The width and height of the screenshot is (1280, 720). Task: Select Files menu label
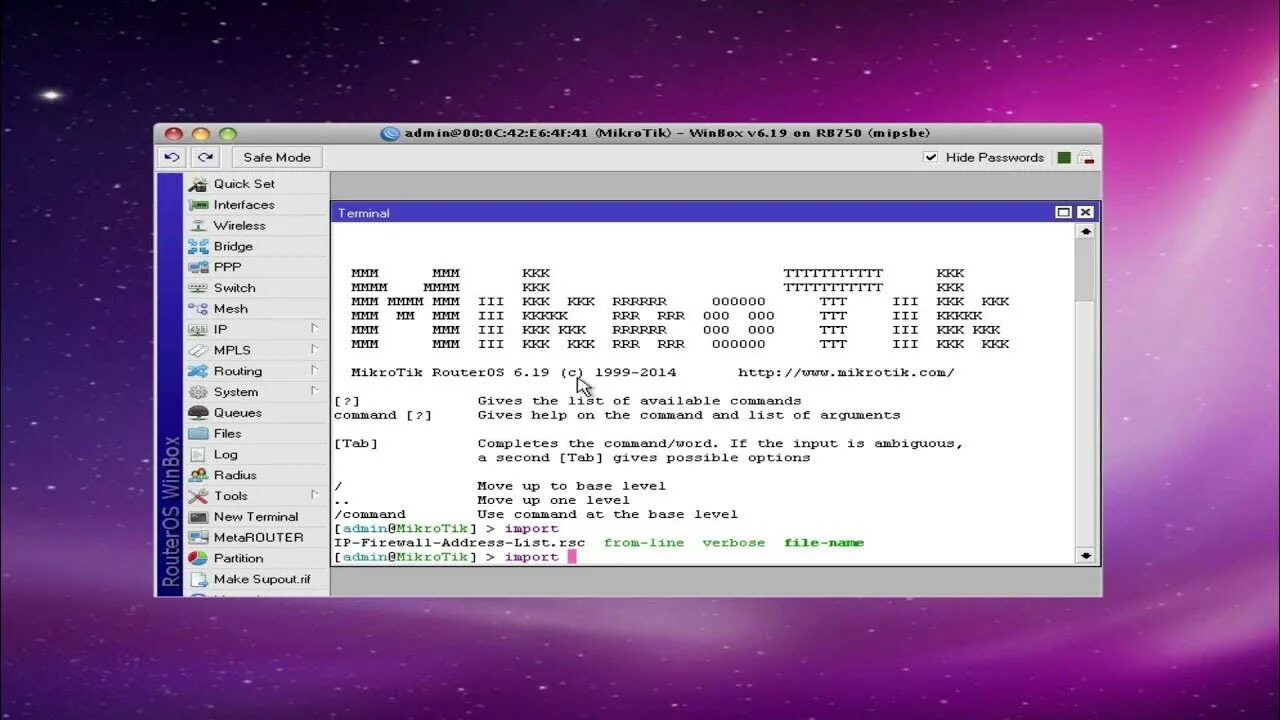click(x=227, y=433)
